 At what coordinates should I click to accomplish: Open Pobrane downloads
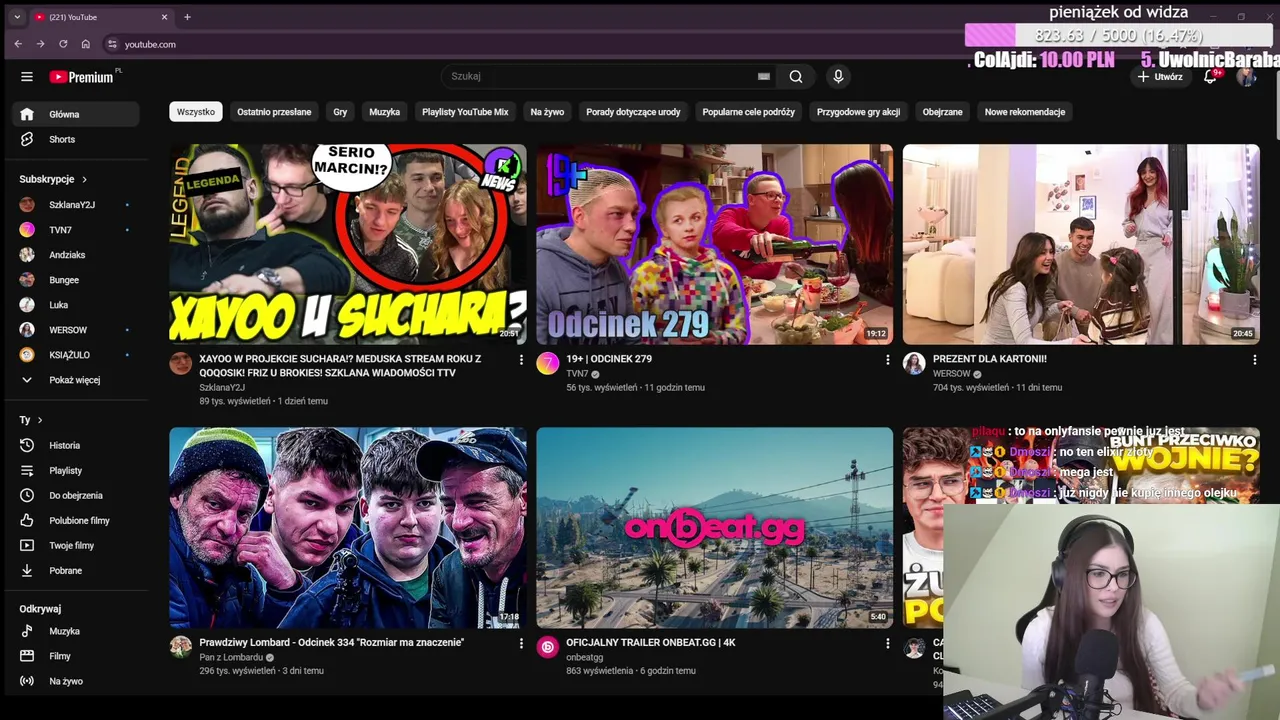click(x=76, y=570)
